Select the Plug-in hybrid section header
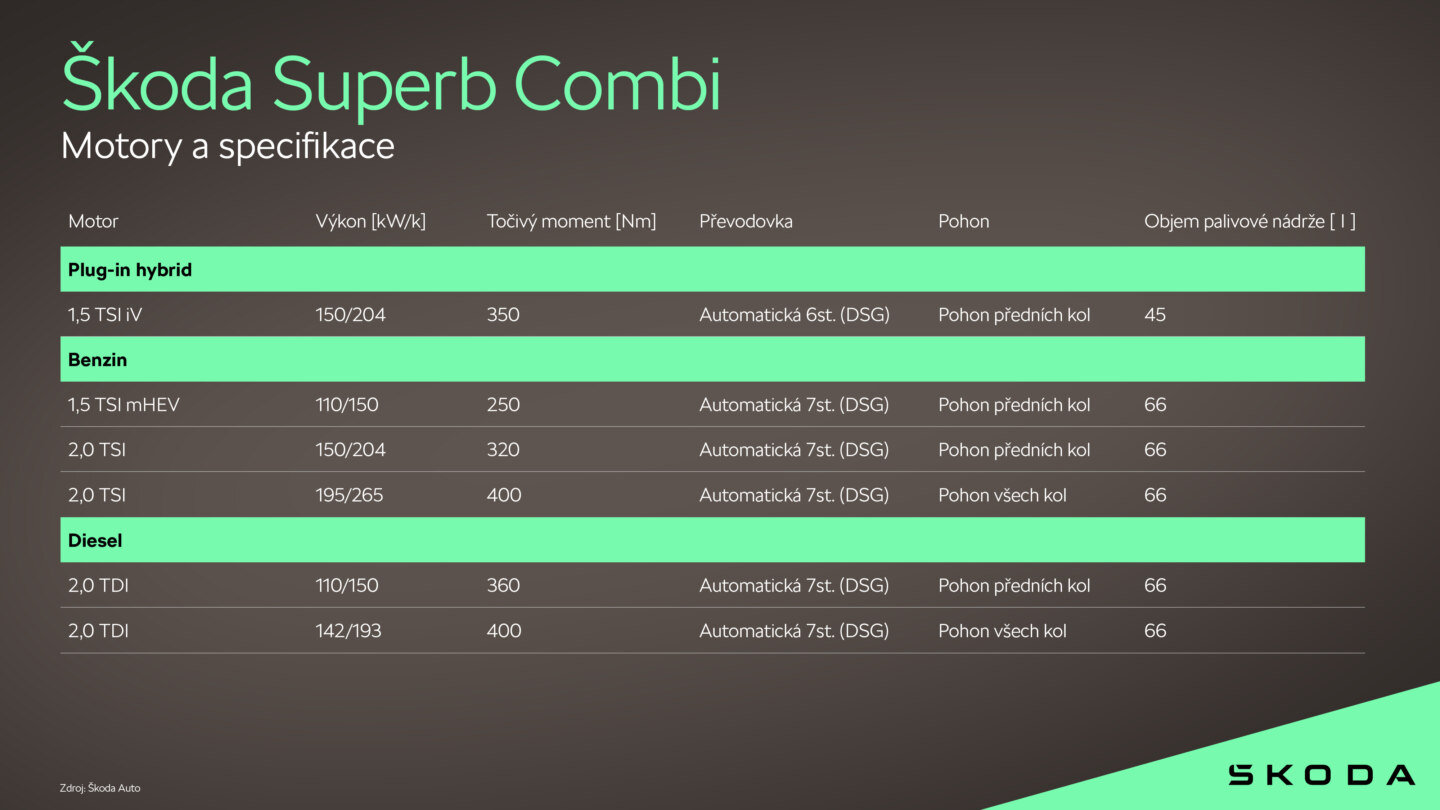Viewport: 1440px width, 810px height. point(712,270)
